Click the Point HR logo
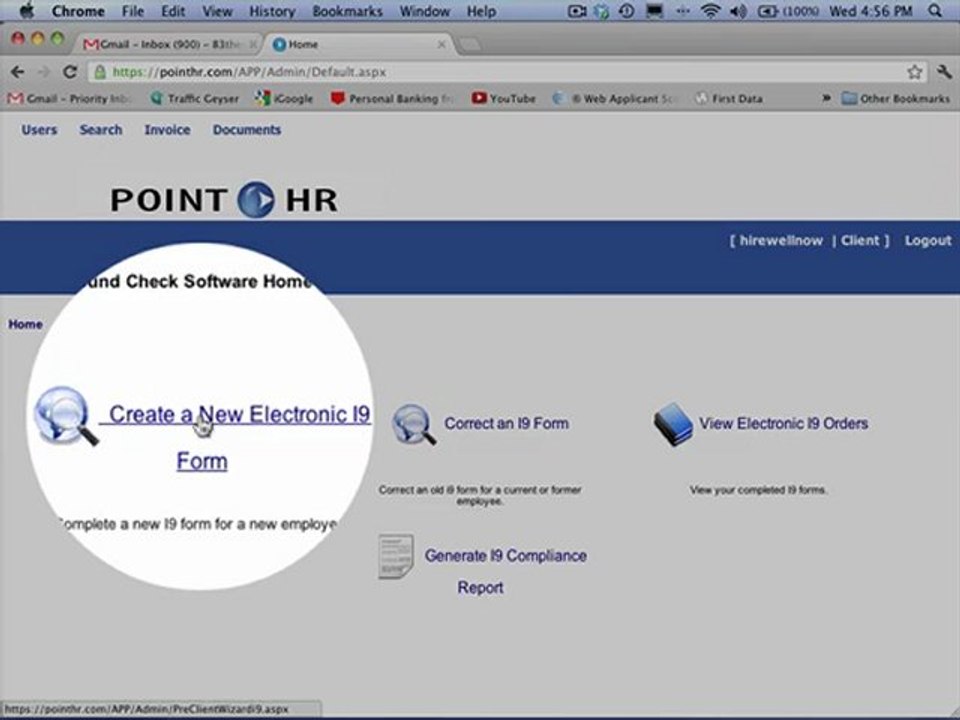 [224, 200]
